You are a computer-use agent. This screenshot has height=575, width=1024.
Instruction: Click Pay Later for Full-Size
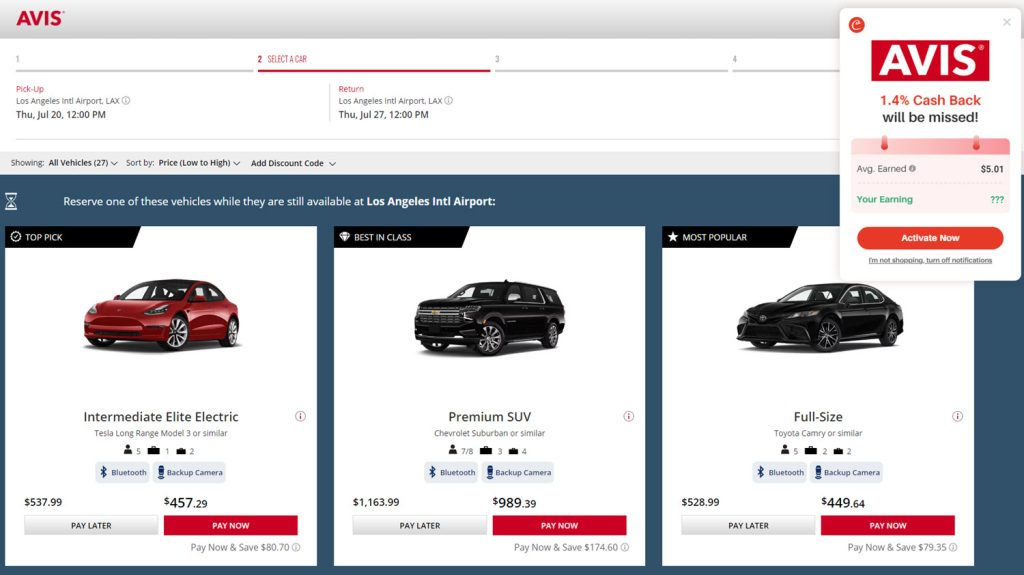tap(748, 525)
